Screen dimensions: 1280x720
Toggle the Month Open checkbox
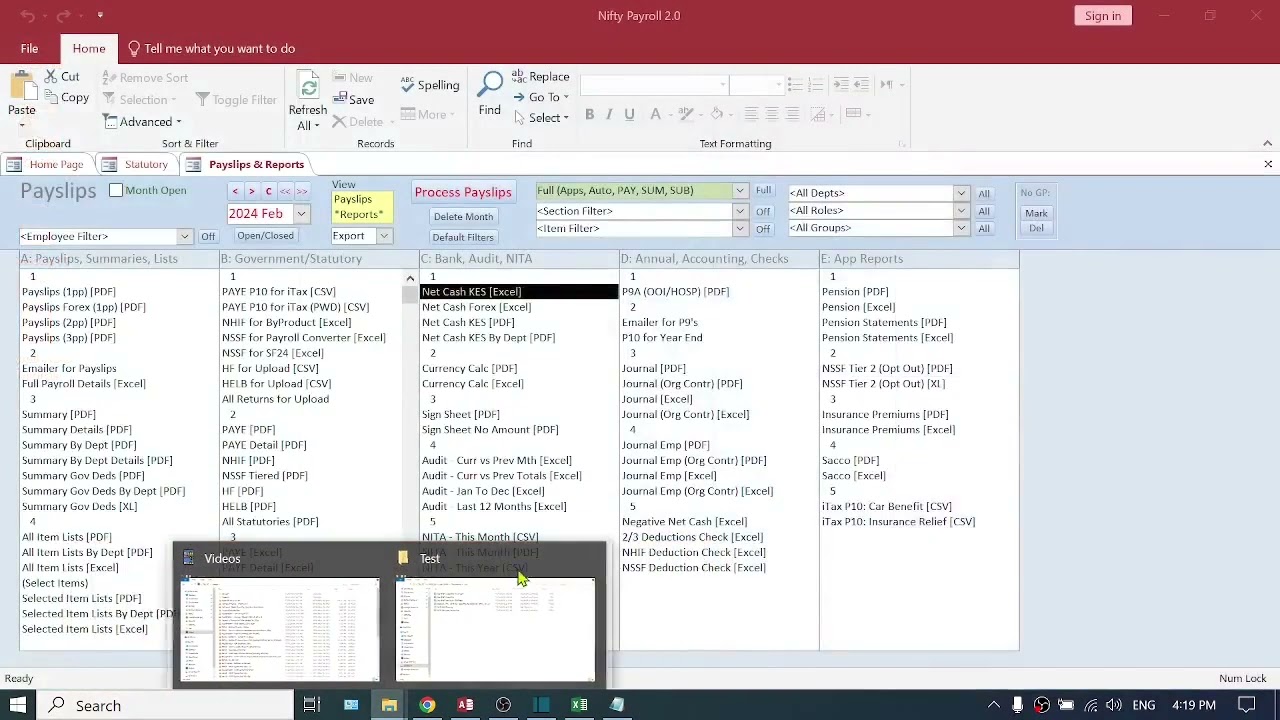tap(116, 190)
